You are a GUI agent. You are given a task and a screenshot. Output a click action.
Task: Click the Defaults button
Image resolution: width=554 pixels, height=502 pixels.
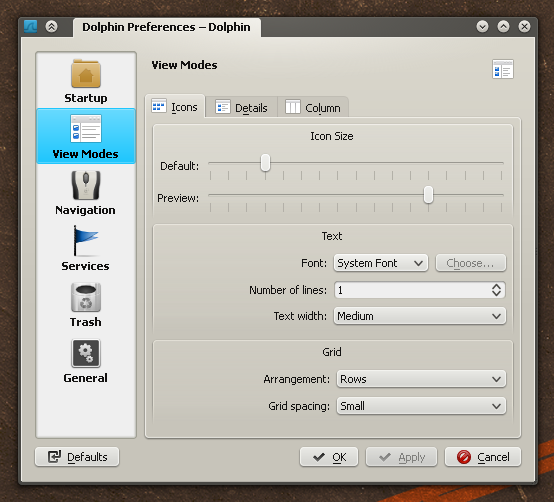pyautogui.click(x=77, y=457)
